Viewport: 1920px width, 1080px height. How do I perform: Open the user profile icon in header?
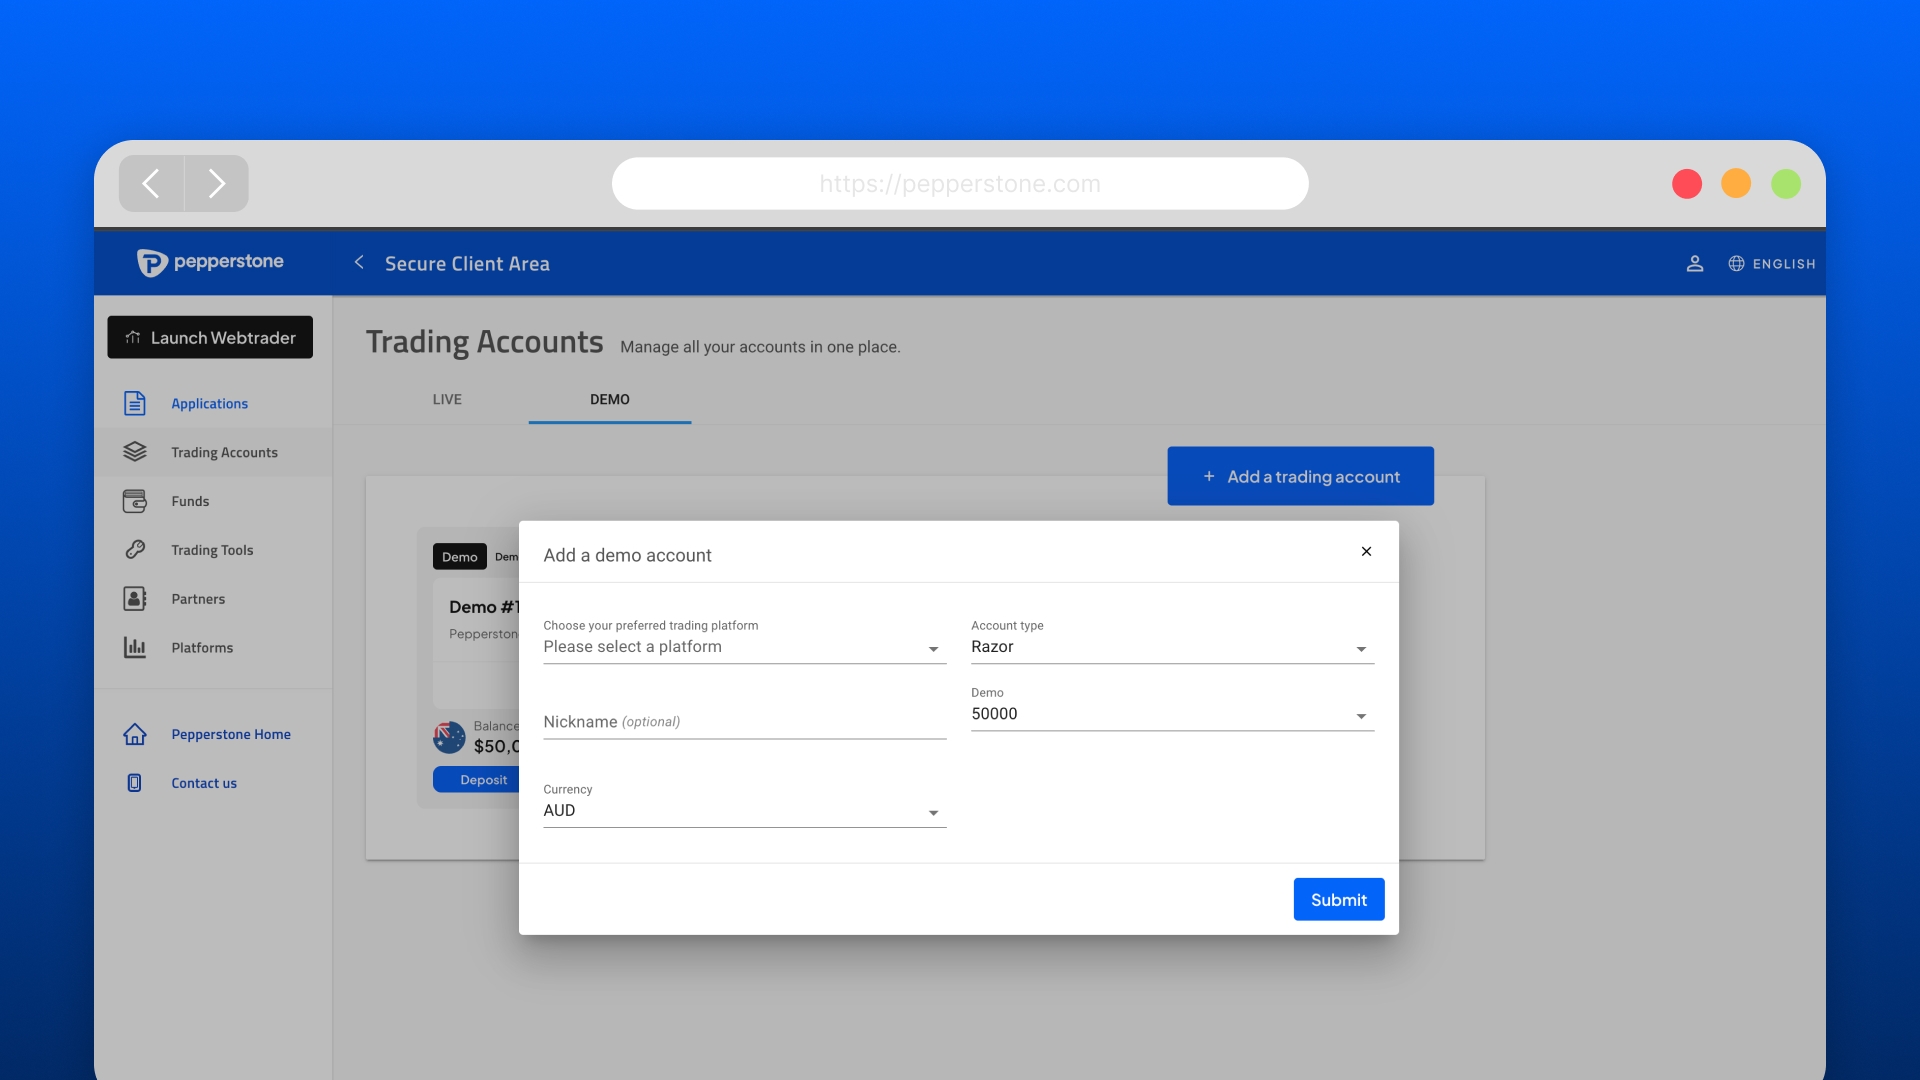[1694, 264]
